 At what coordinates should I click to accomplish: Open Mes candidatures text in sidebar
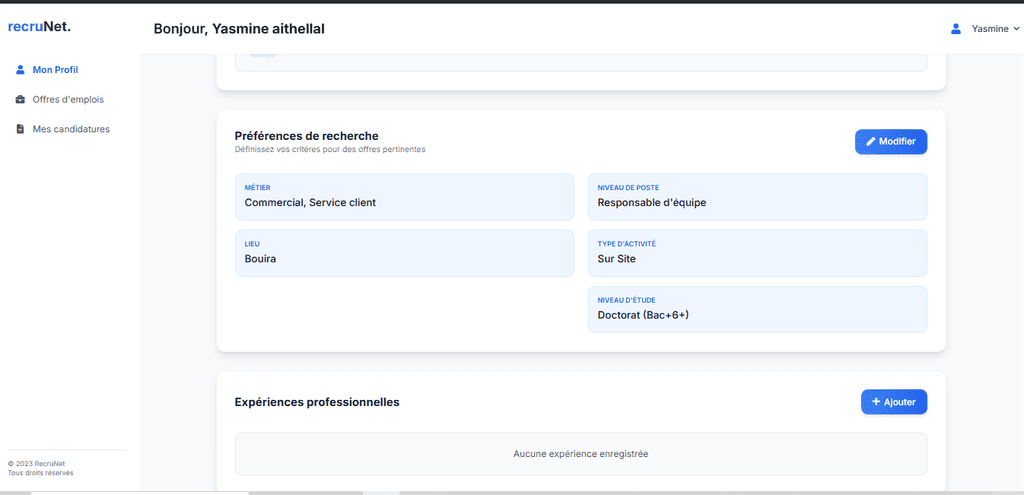click(x=71, y=129)
